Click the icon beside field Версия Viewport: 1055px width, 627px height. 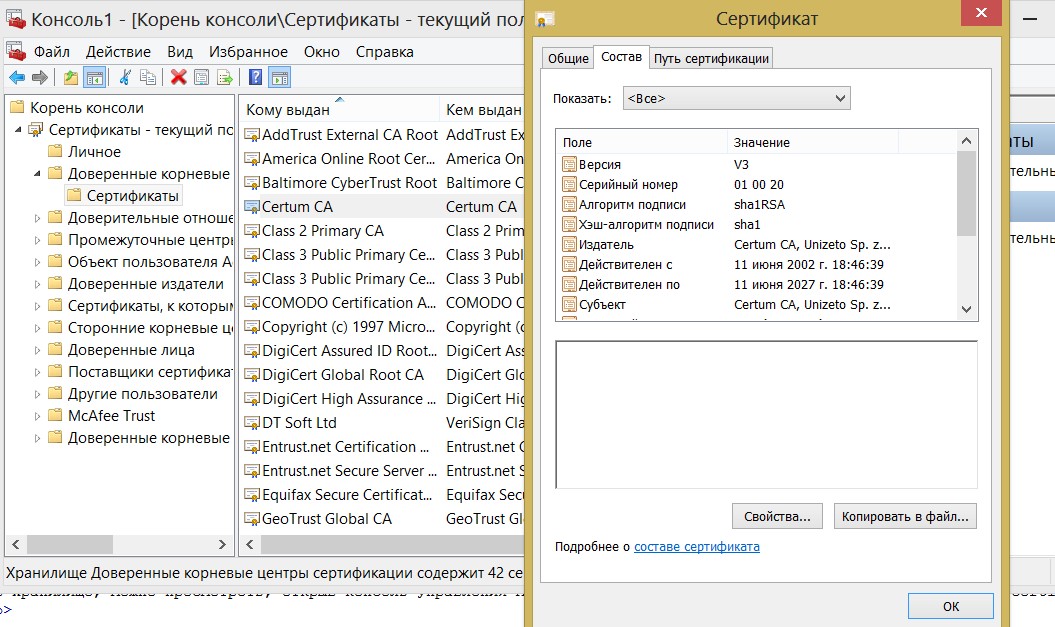pos(569,164)
